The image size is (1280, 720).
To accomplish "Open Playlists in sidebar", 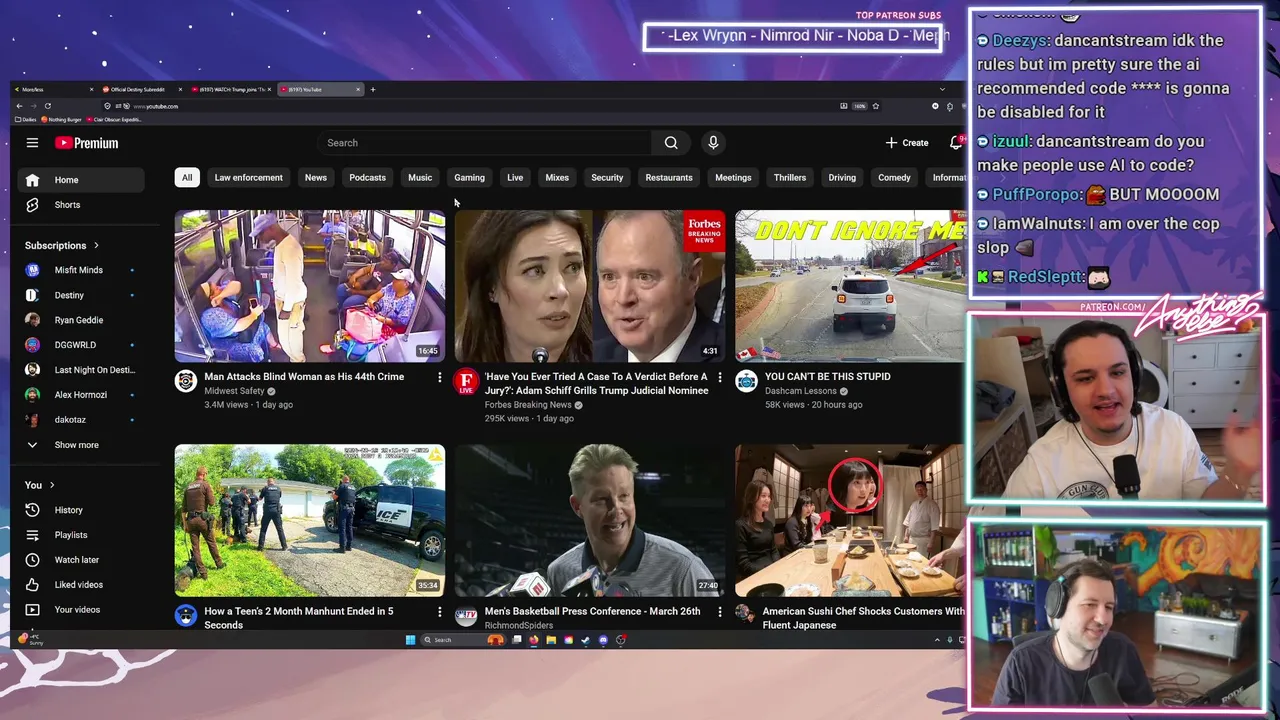I will click(80, 535).
